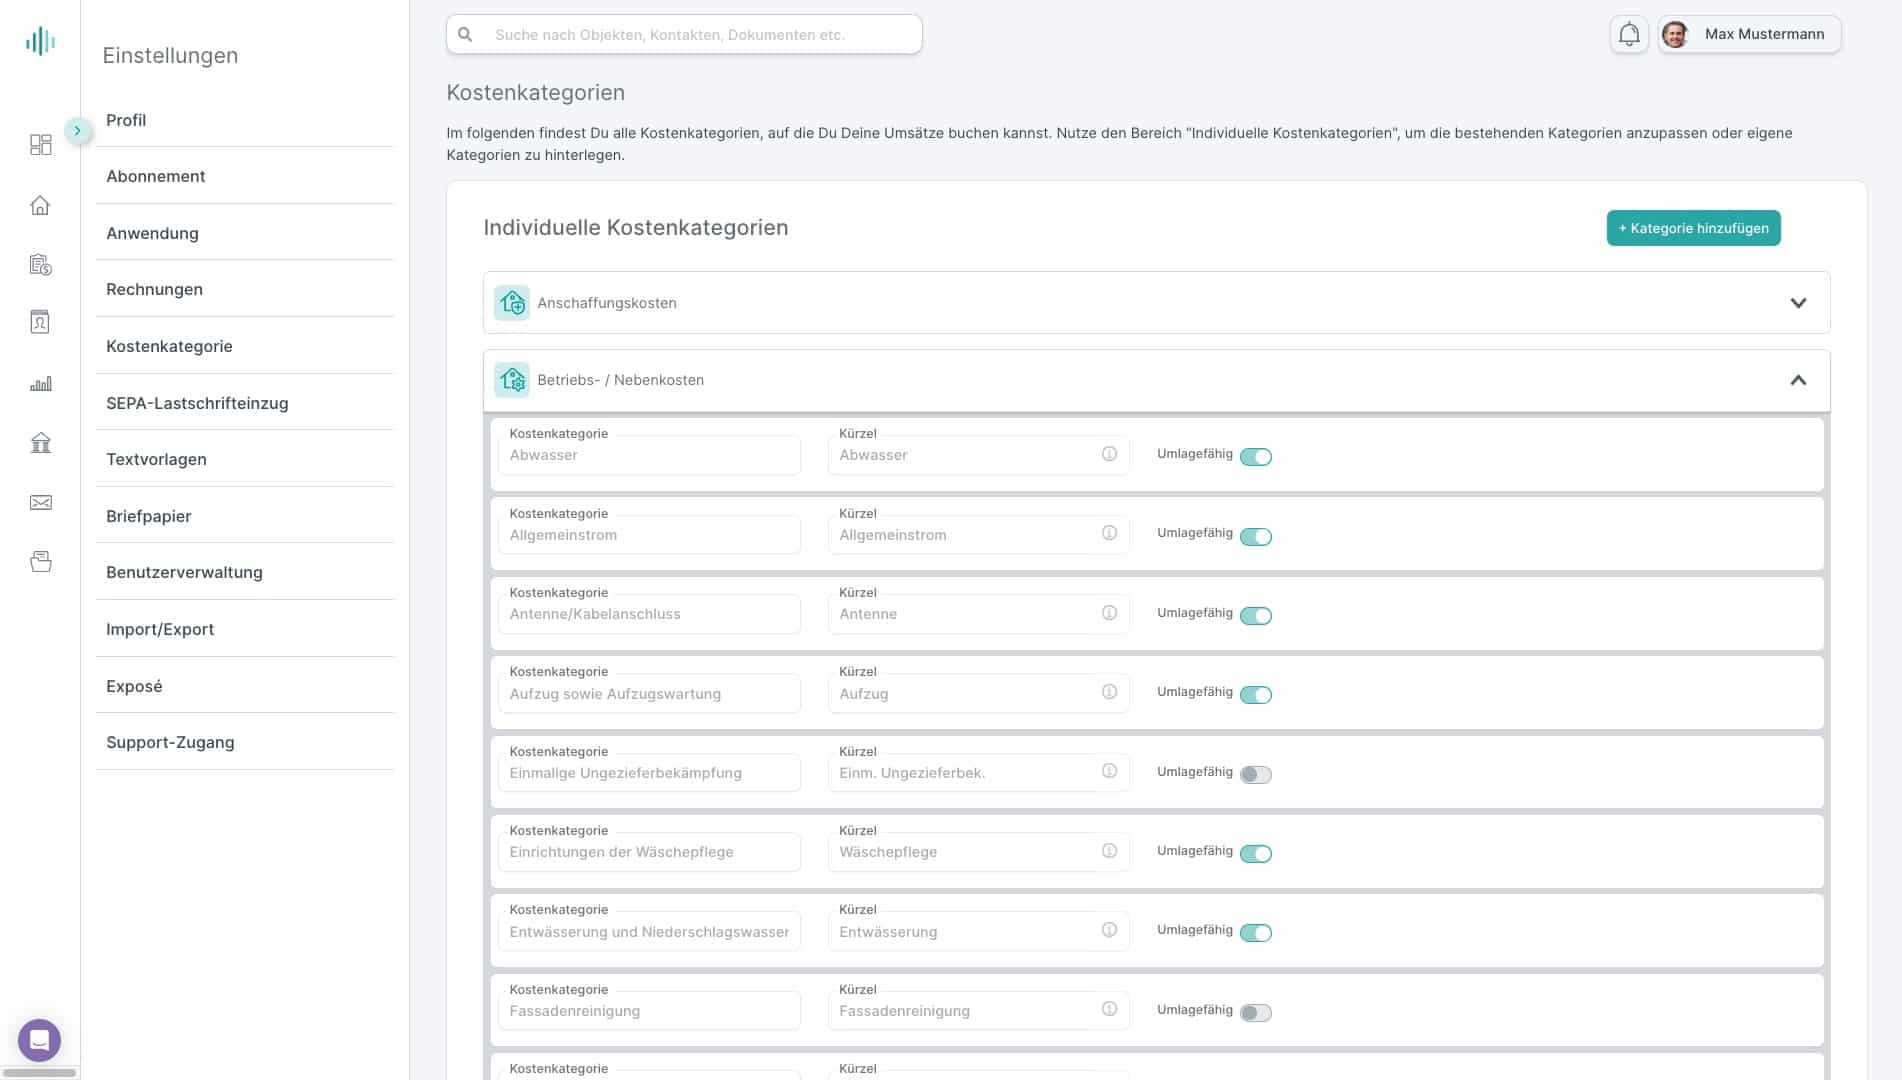
Task: Open the dashboard icon in left rail
Action: [x=40, y=145]
